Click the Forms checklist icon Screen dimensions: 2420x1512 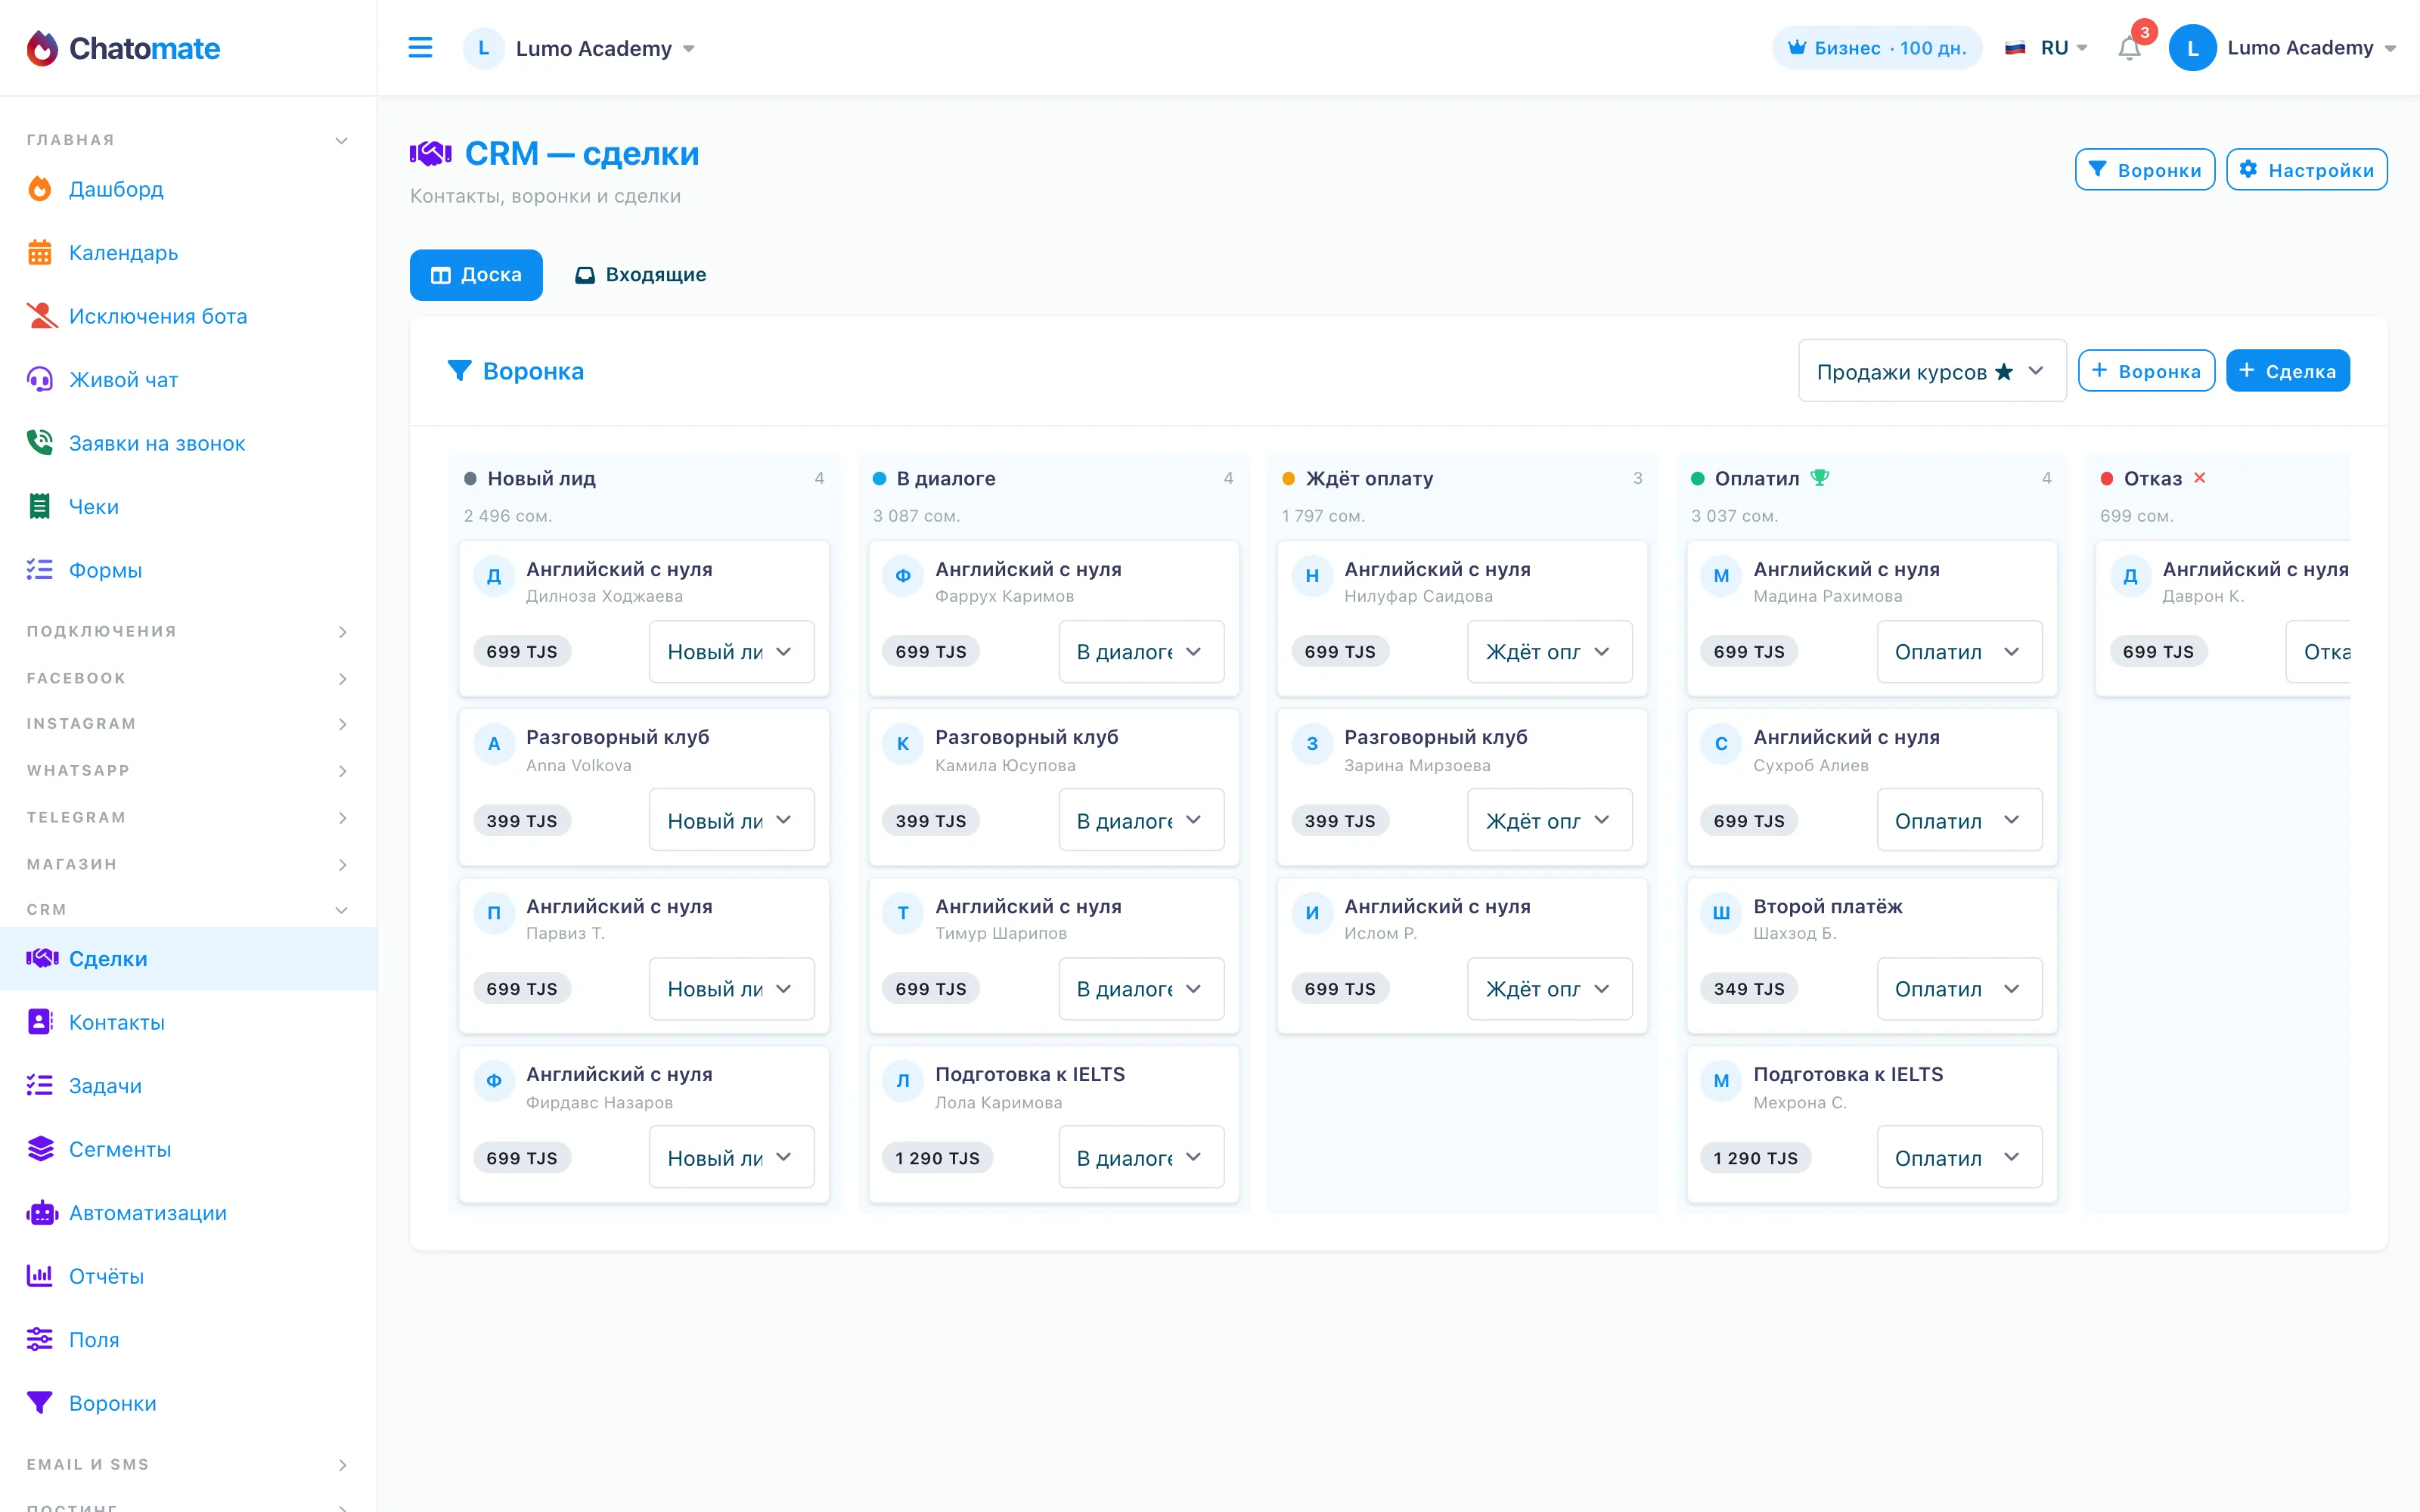tap(40, 569)
